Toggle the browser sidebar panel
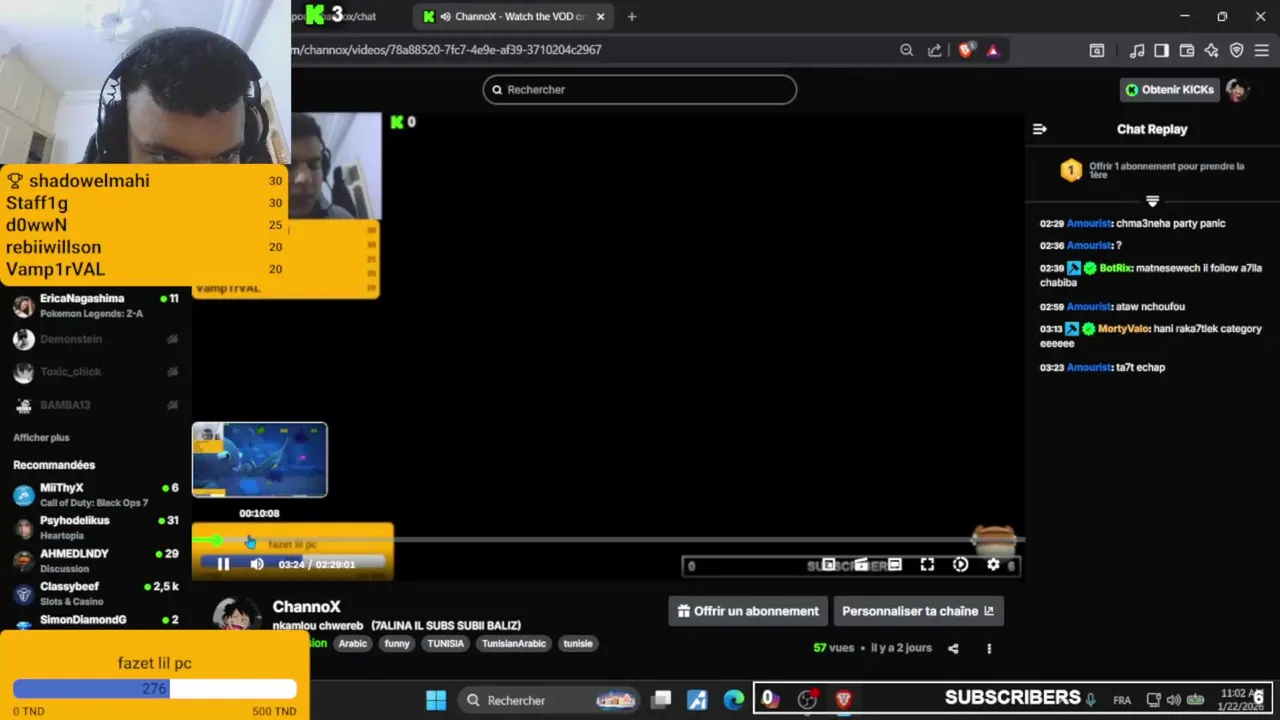 pyautogui.click(x=1161, y=50)
